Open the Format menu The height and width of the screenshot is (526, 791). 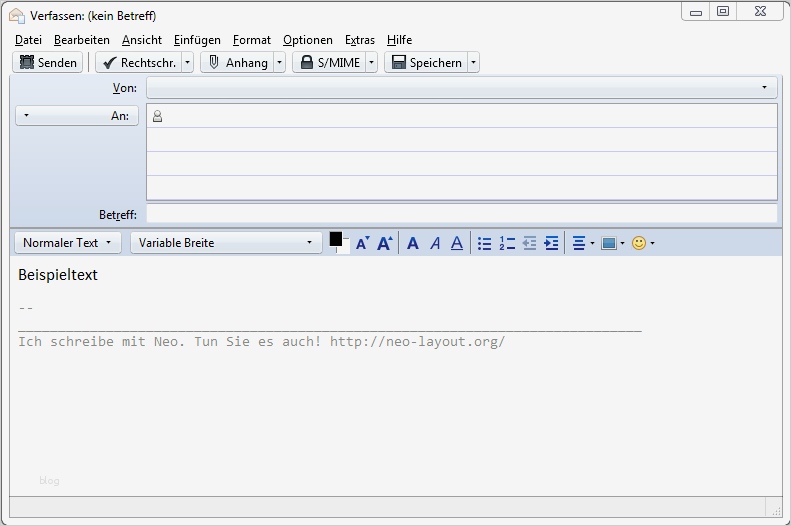[252, 40]
